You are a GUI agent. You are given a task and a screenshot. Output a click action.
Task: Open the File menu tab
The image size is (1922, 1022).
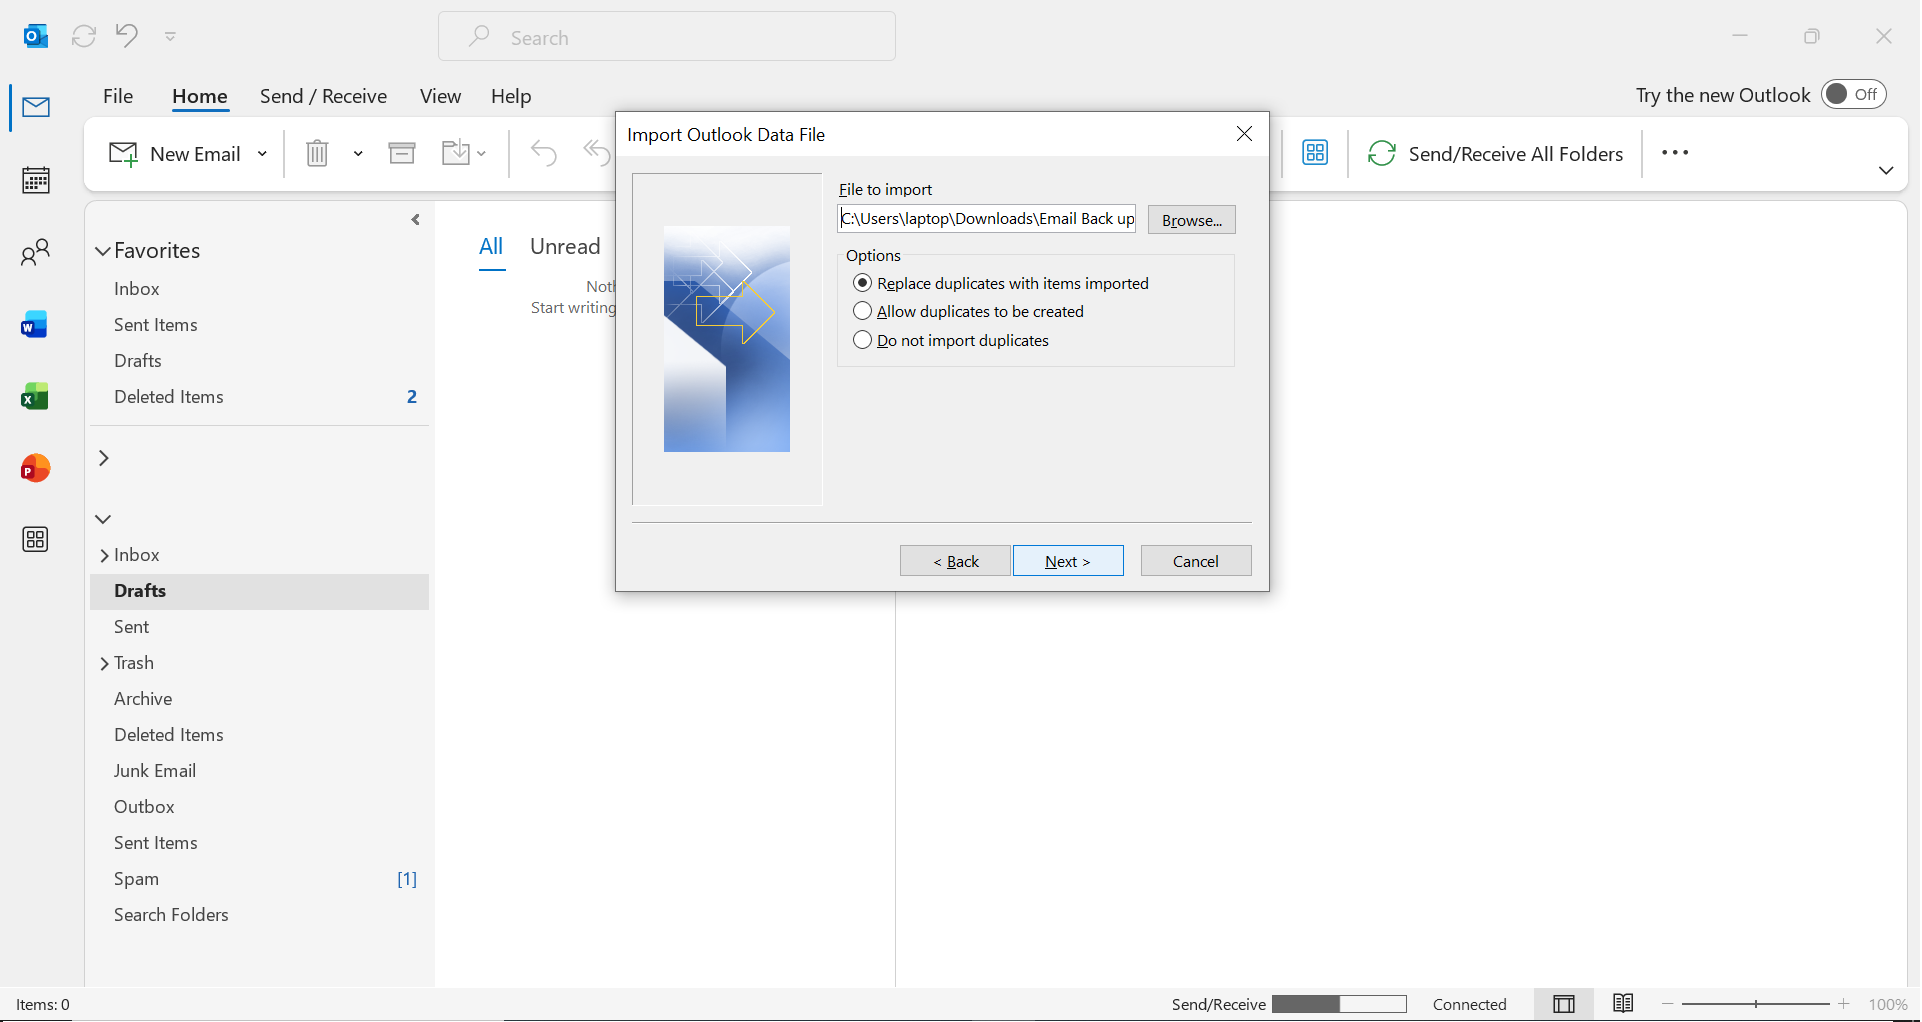tap(118, 96)
